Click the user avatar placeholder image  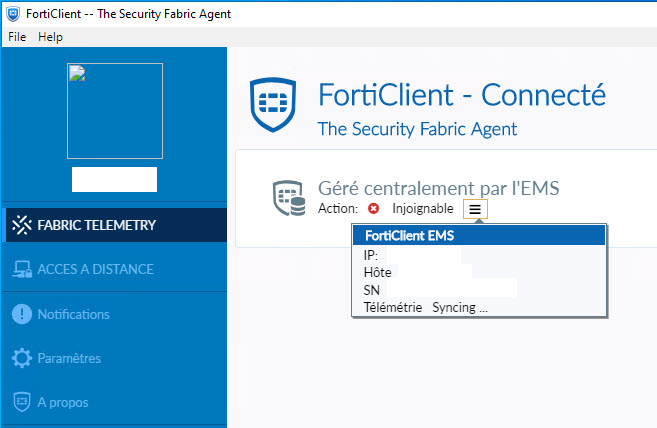(114, 110)
